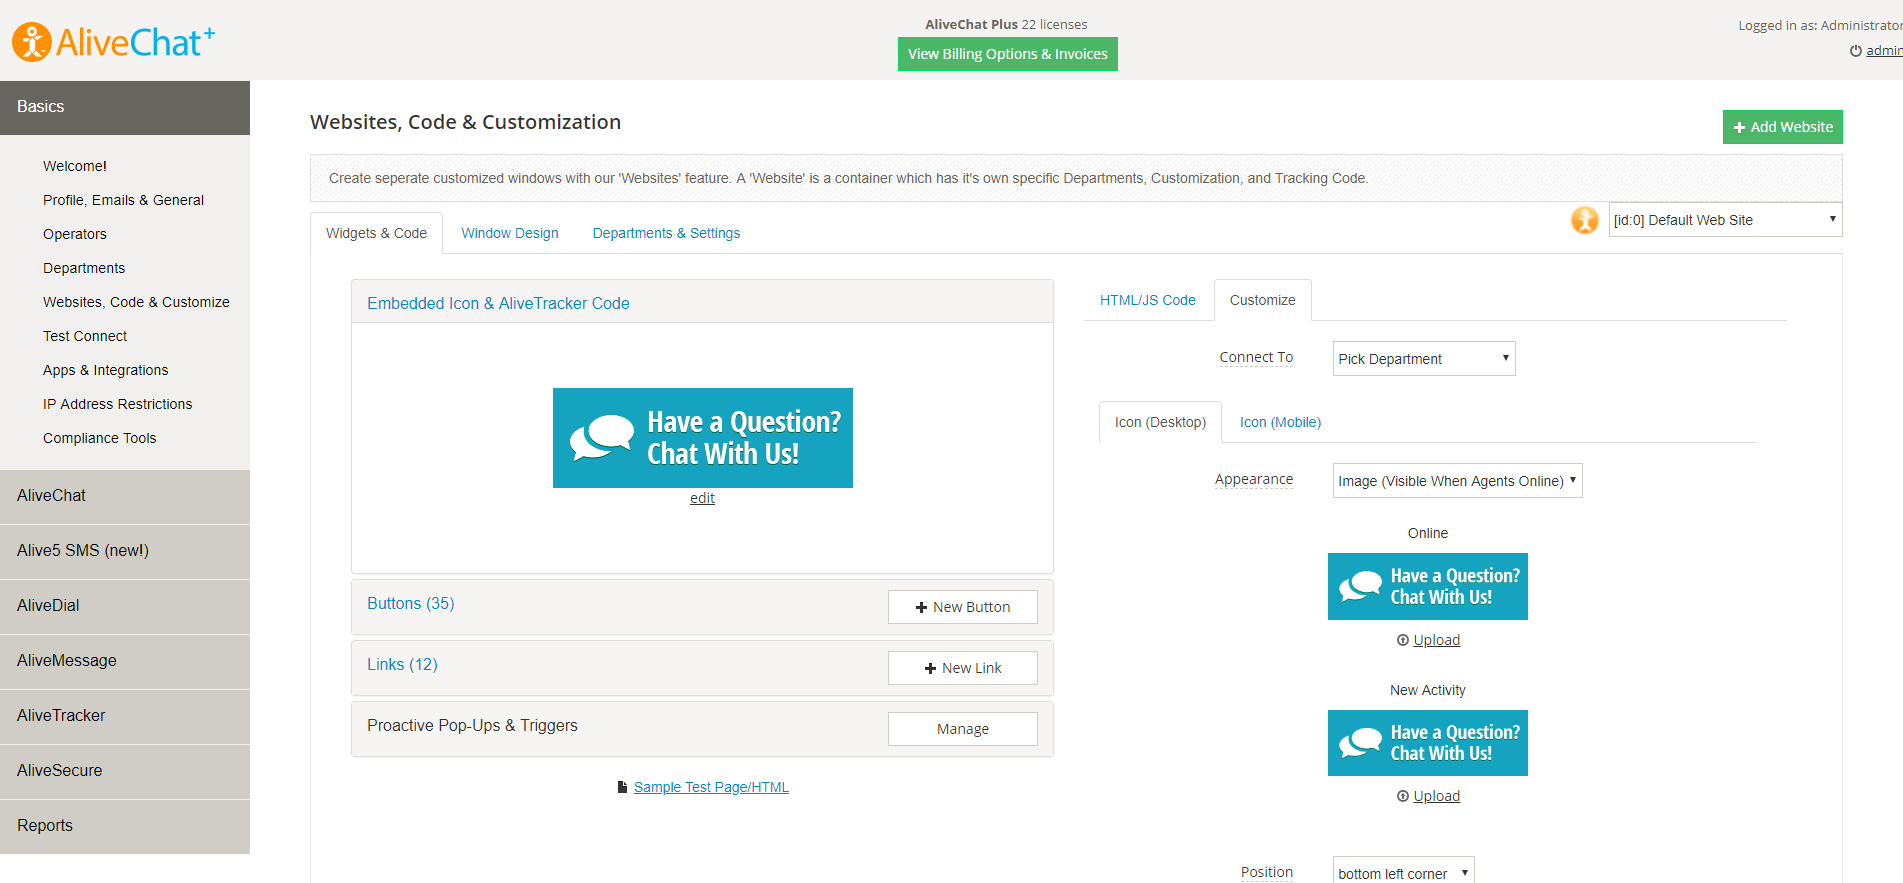This screenshot has height=883, width=1903.
Task: Click the Online chat image thumbnail
Action: pos(1428,586)
